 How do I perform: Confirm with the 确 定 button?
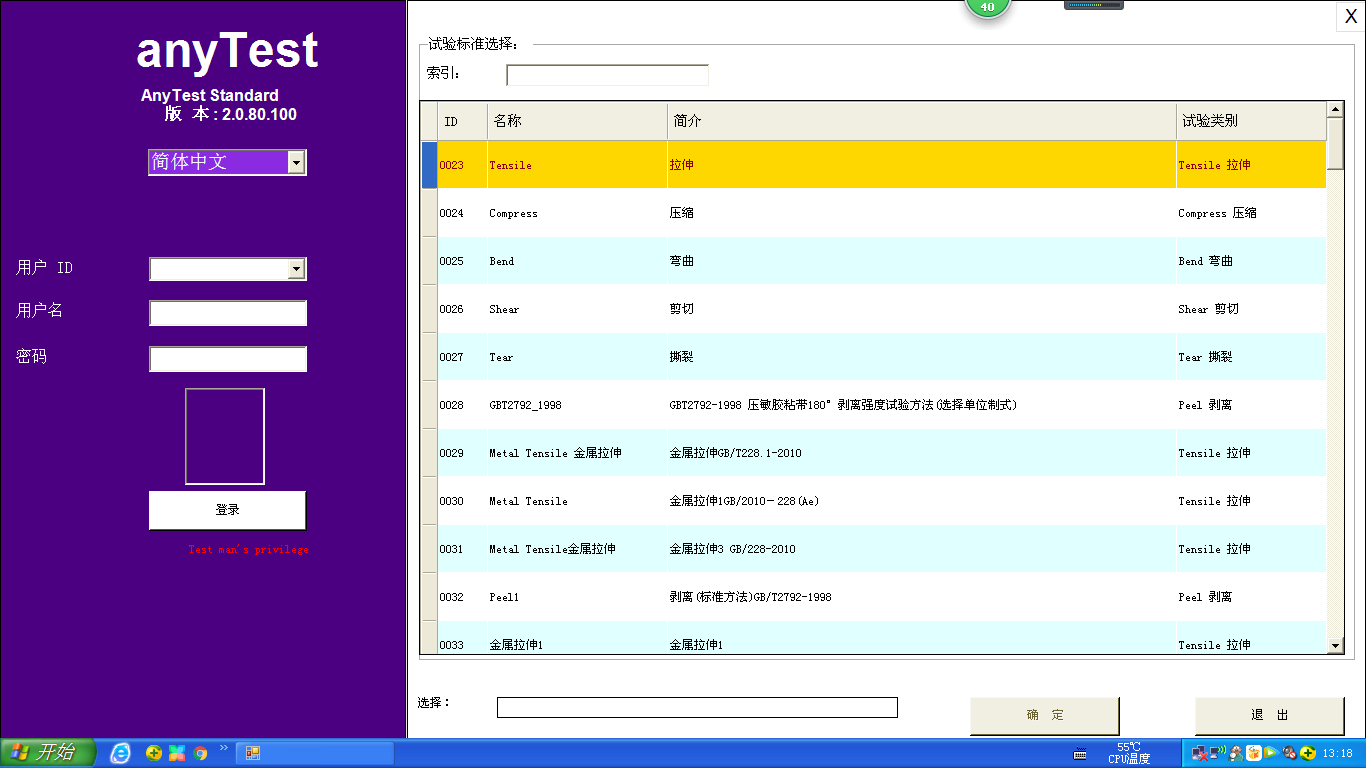point(1045,715)
